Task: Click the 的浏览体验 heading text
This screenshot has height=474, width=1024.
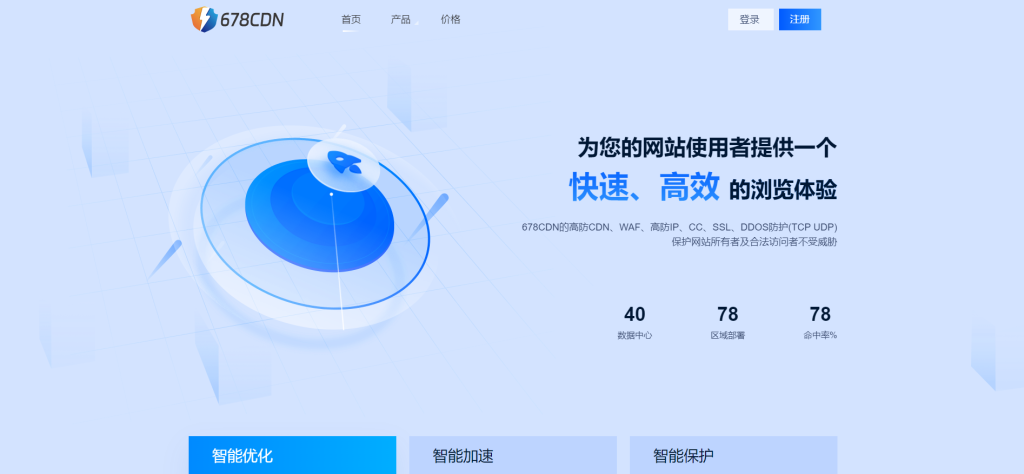Action: 782,189
